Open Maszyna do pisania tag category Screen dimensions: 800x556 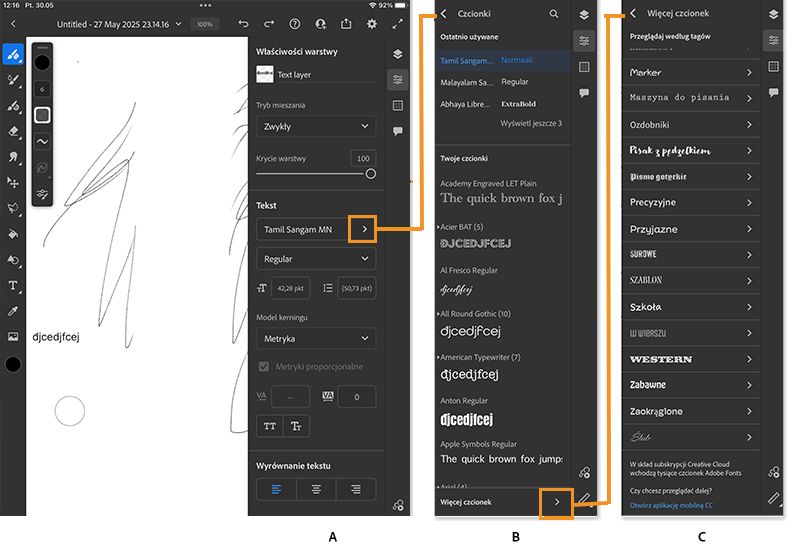691,98
